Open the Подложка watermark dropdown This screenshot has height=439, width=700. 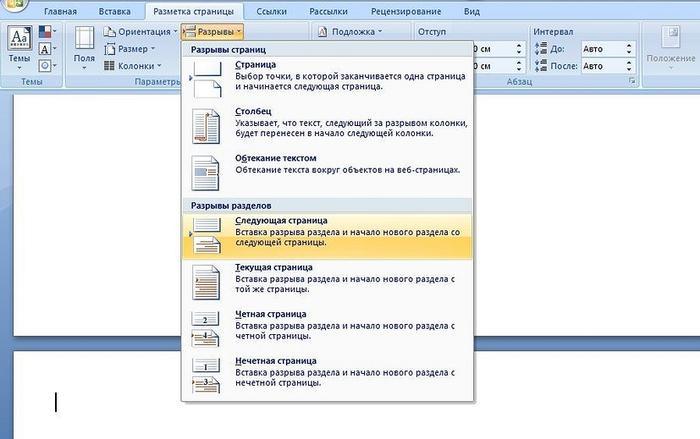[x=351, y=32]
